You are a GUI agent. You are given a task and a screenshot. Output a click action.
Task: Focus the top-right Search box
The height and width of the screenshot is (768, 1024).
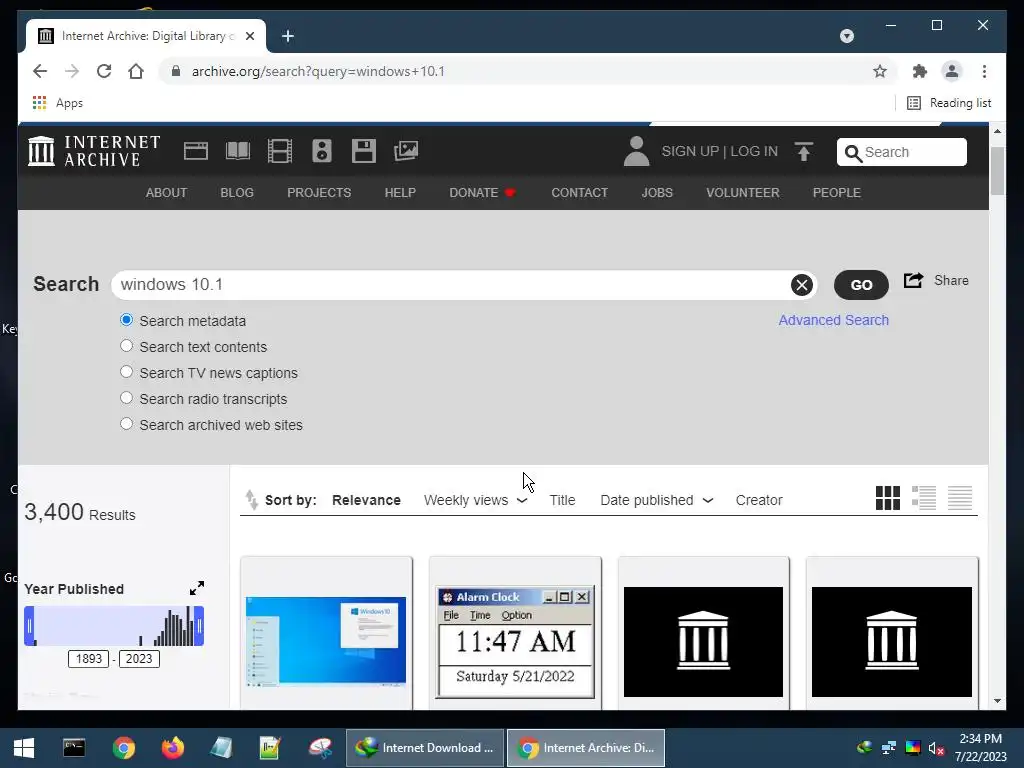coord(902,152)
